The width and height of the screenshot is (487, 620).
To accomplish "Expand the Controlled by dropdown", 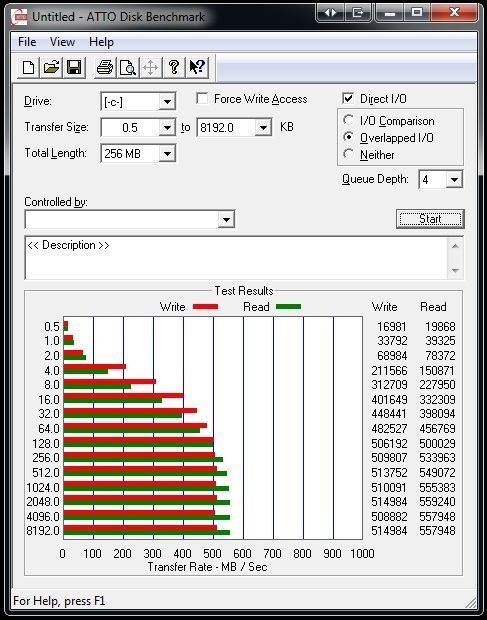I will tap(226, 219).
